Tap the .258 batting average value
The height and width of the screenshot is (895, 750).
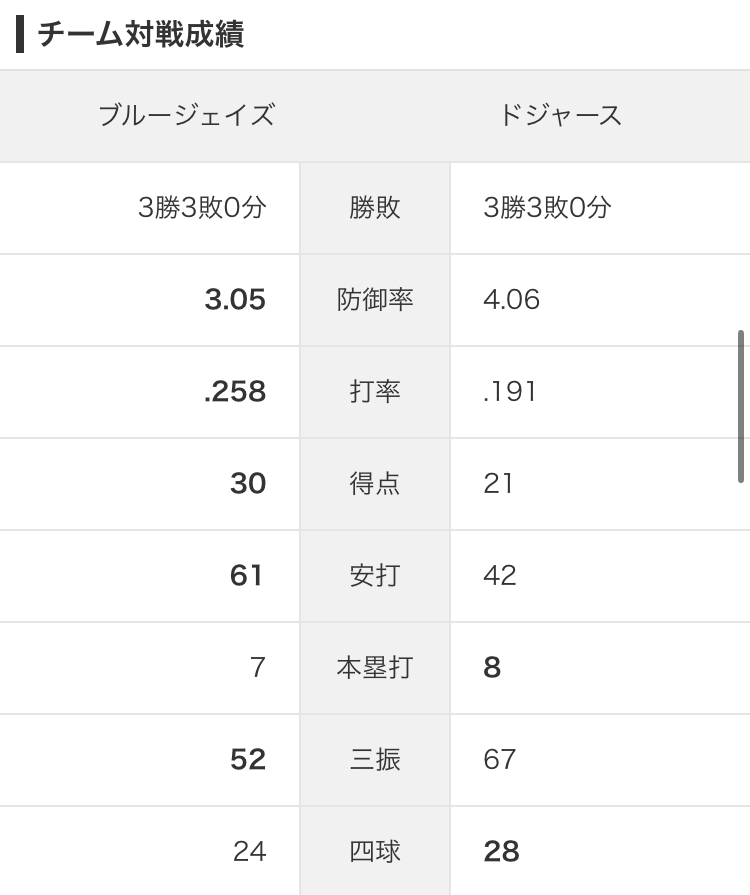click(235, 391)
